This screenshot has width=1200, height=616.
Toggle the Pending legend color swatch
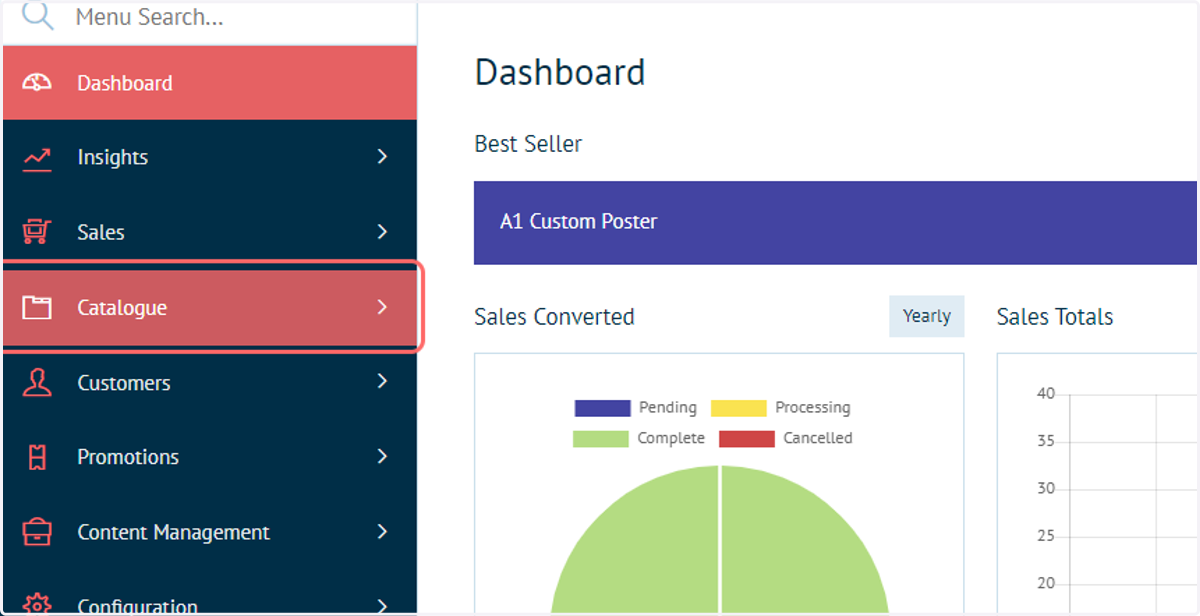tap(602, 408)
